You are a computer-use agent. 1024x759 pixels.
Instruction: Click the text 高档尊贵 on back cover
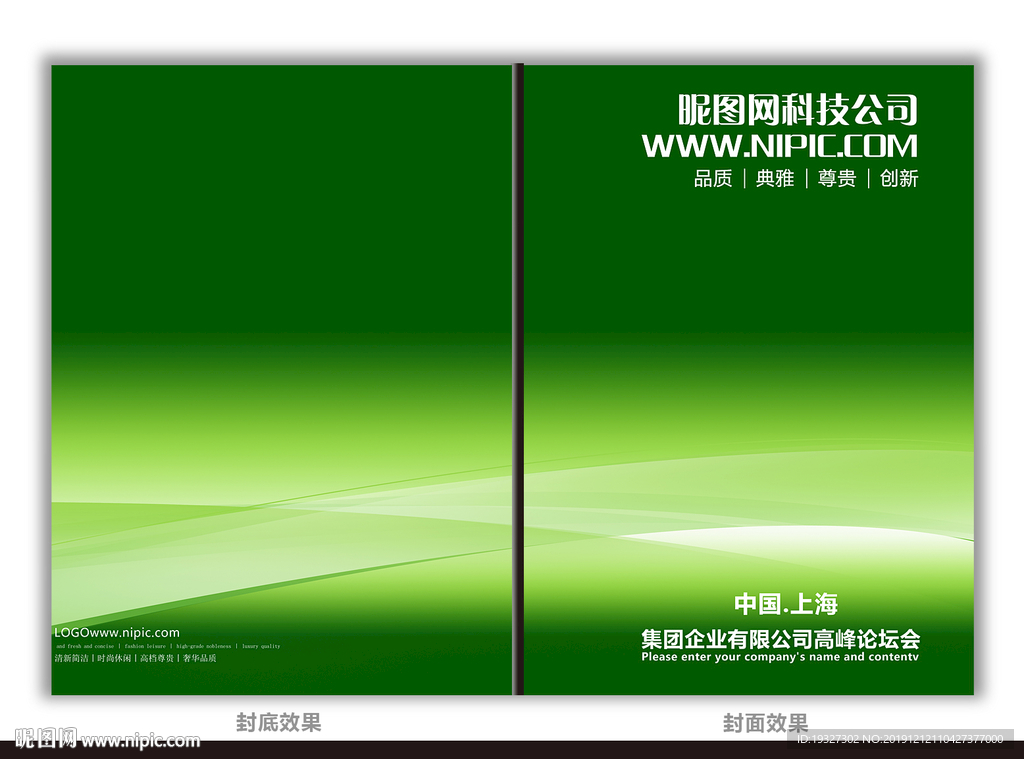click(157, 658)
